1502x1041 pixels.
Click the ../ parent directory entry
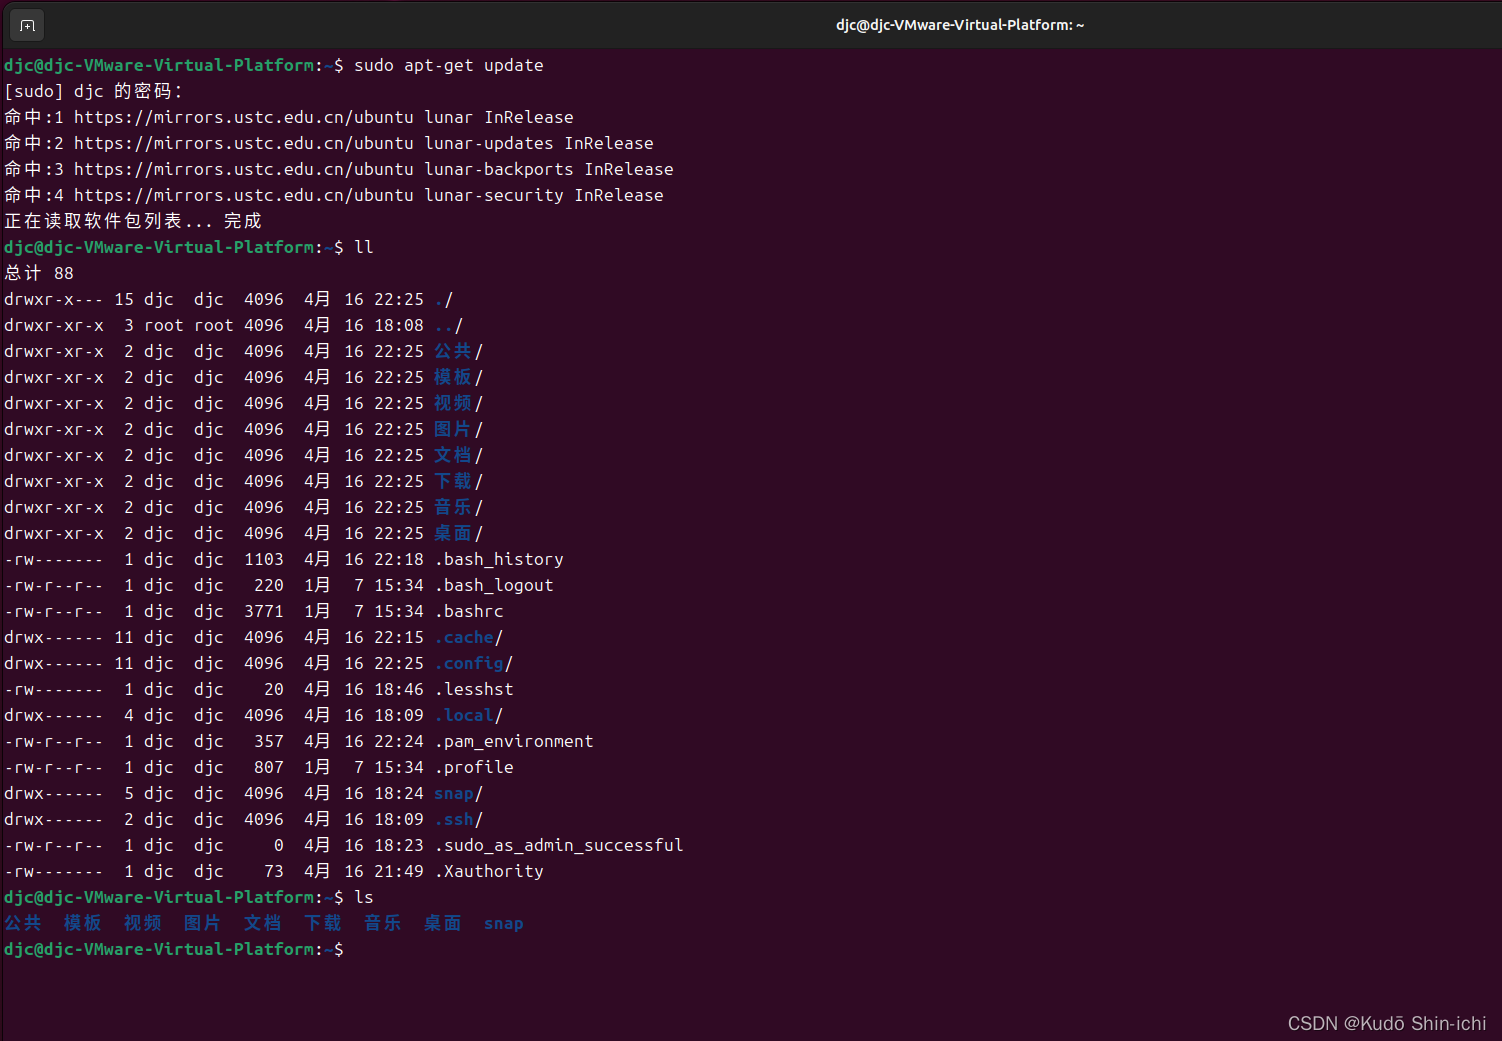[x=449, y=325]
